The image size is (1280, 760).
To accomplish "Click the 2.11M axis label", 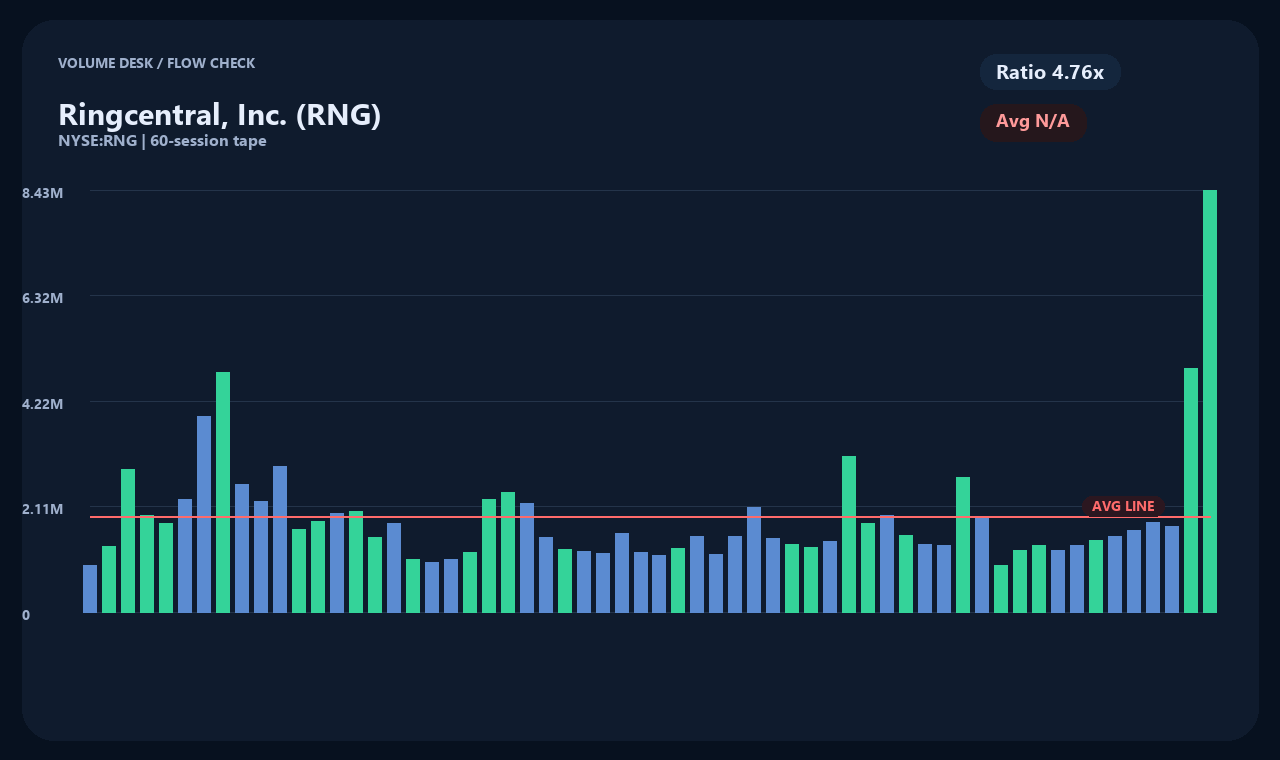I will (43, 509).
